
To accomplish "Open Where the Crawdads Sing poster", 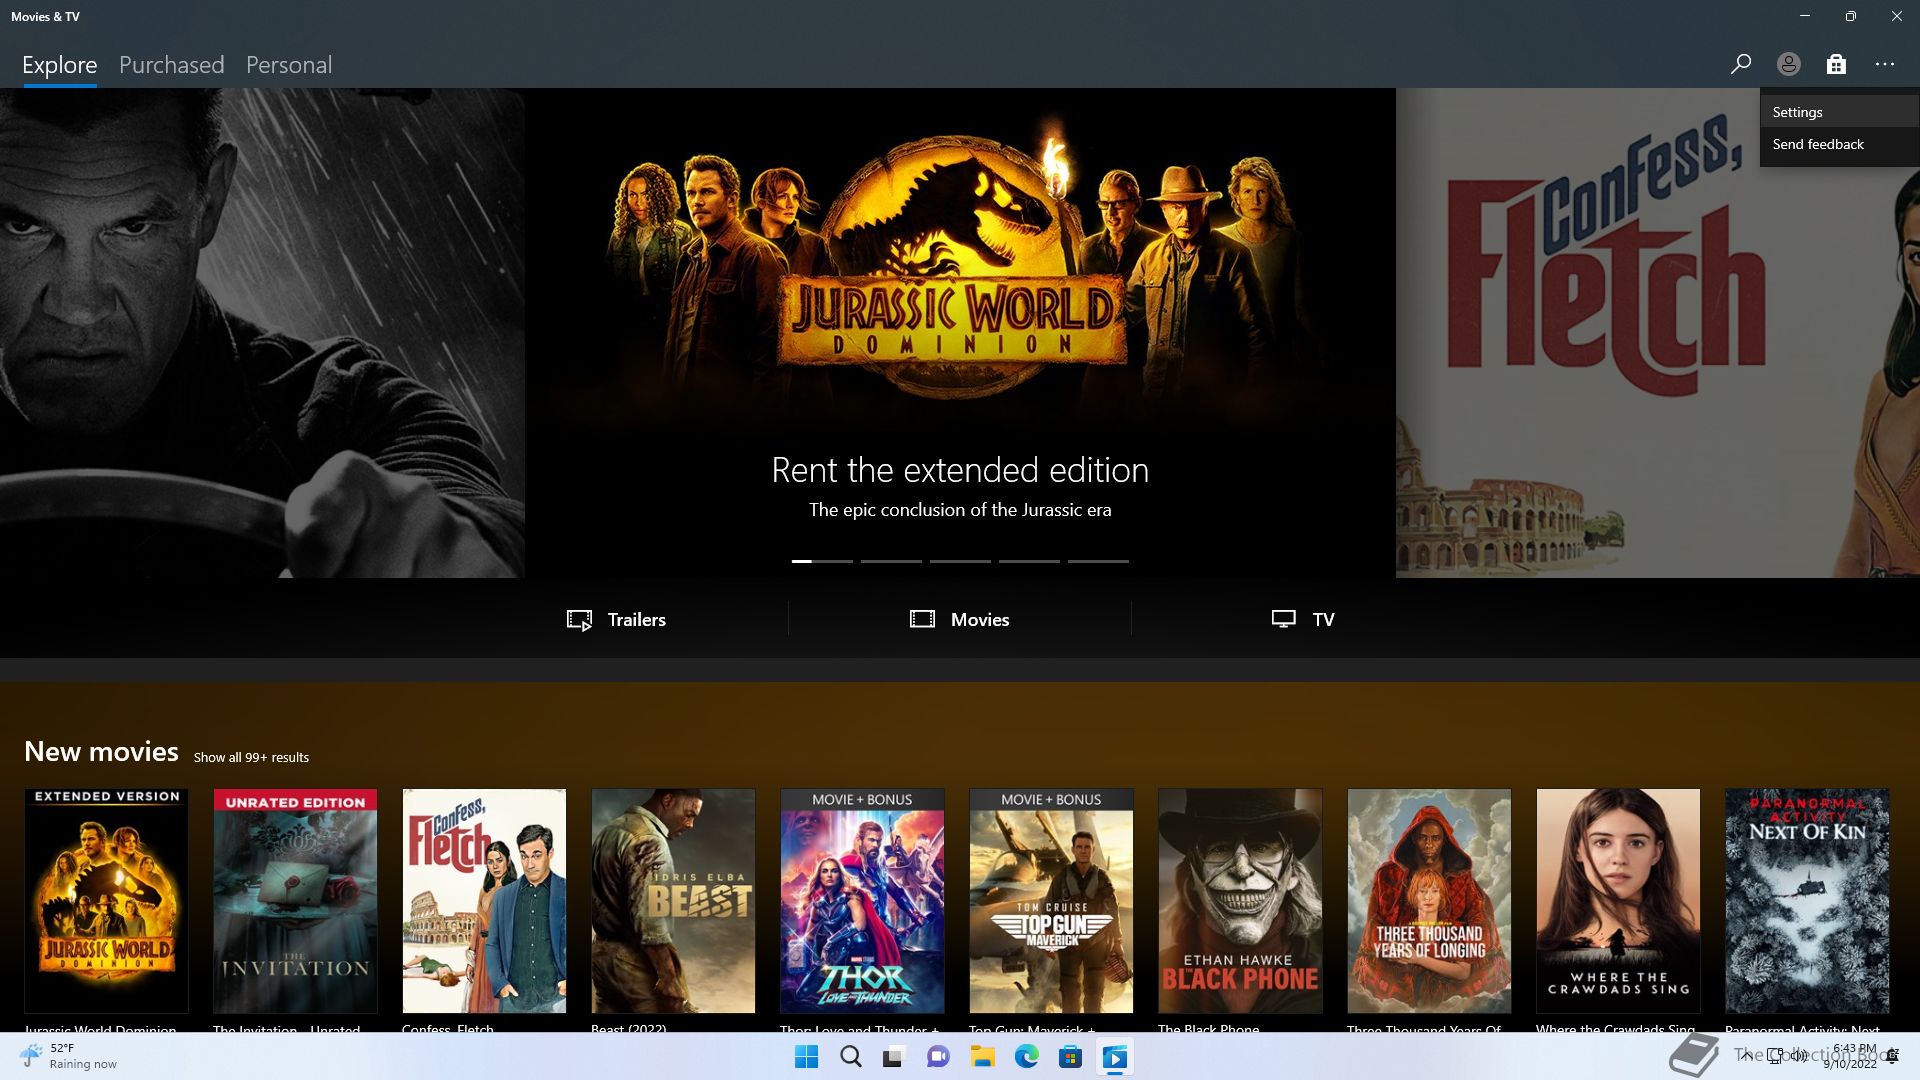I will 1618,900.
